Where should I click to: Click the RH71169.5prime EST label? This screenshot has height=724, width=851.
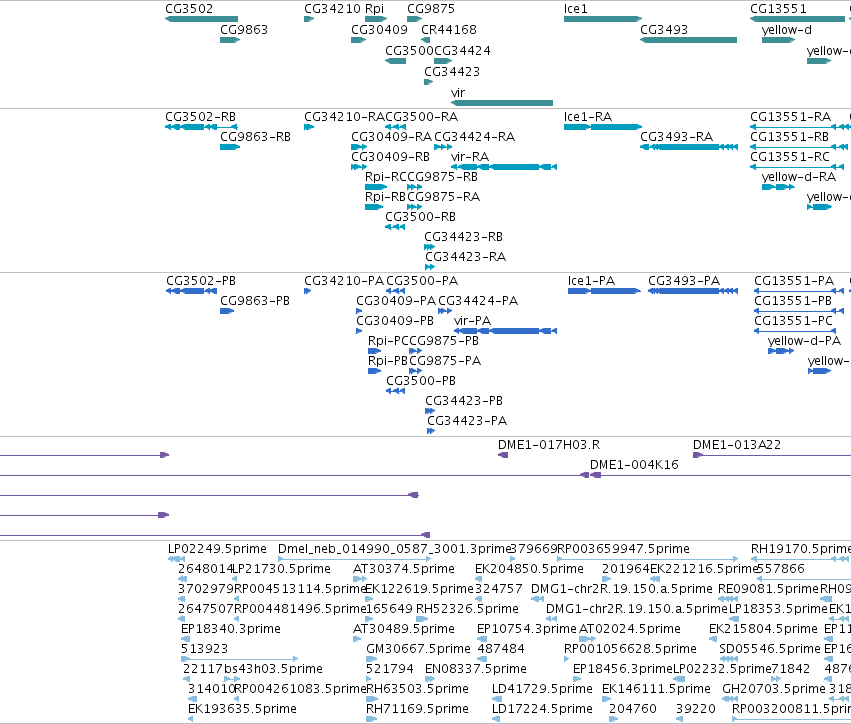[x=417, y=709]
